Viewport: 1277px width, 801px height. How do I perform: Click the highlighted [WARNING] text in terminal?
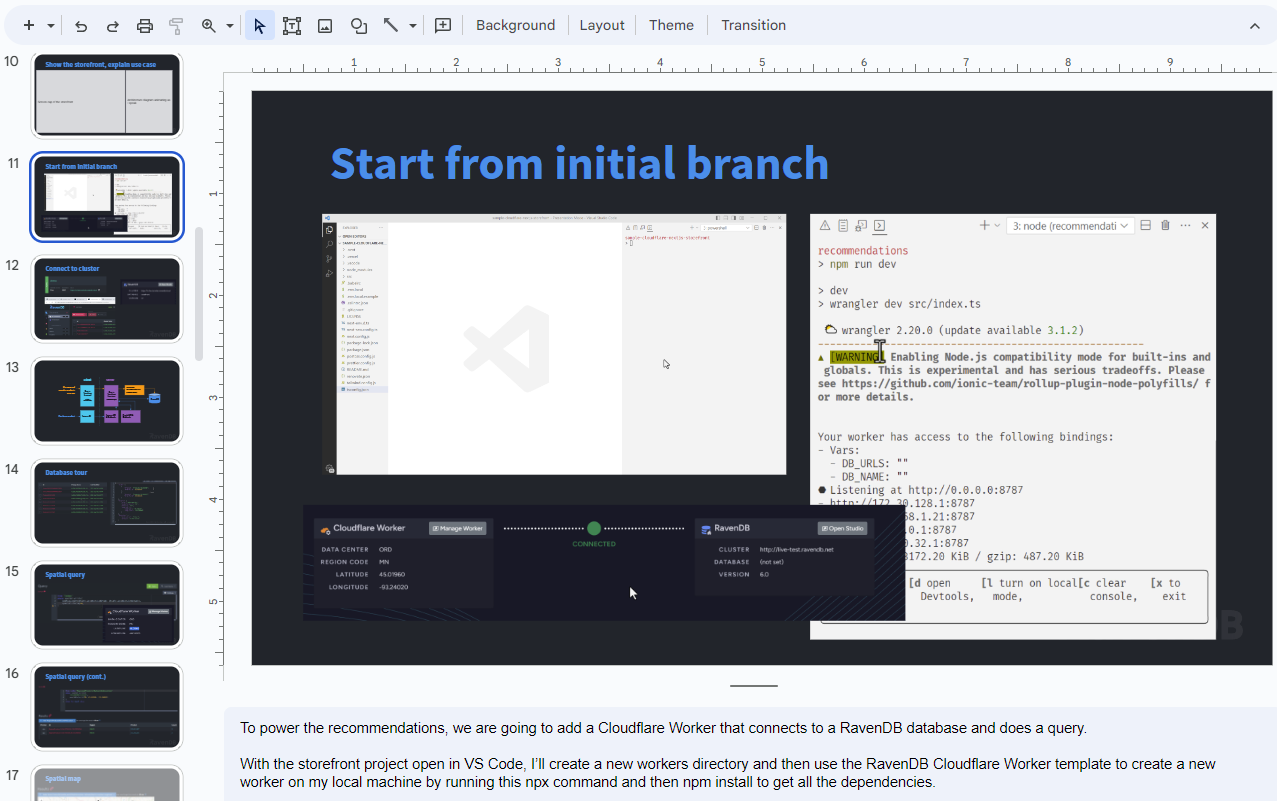[x=857, y=357]
